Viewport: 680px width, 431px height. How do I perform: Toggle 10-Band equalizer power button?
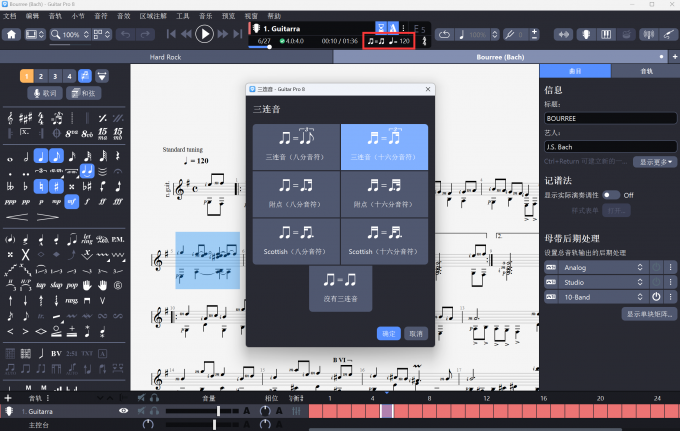tap(656, 297)
